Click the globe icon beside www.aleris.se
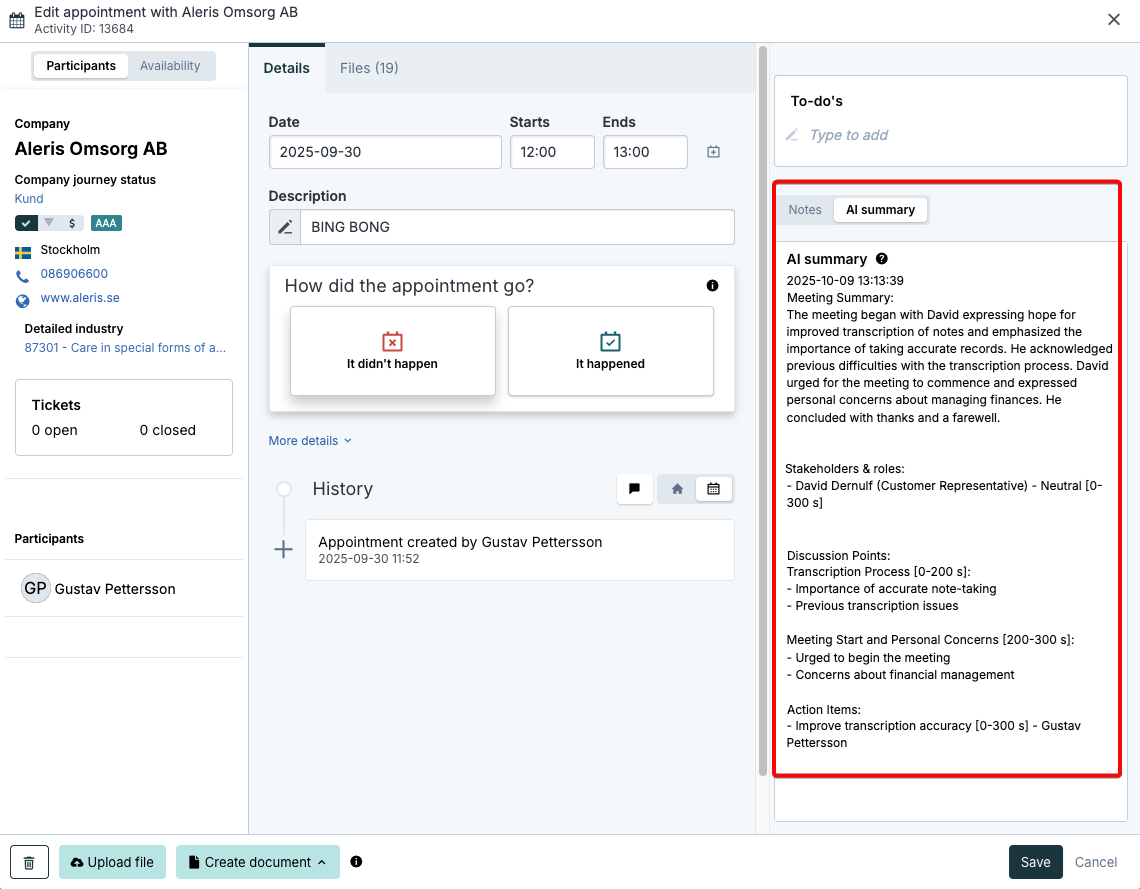1140x889 pixels. (23, 301)
